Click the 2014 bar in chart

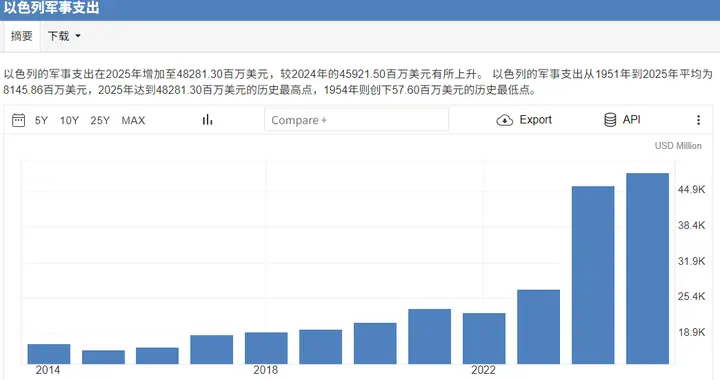(49, 354)
